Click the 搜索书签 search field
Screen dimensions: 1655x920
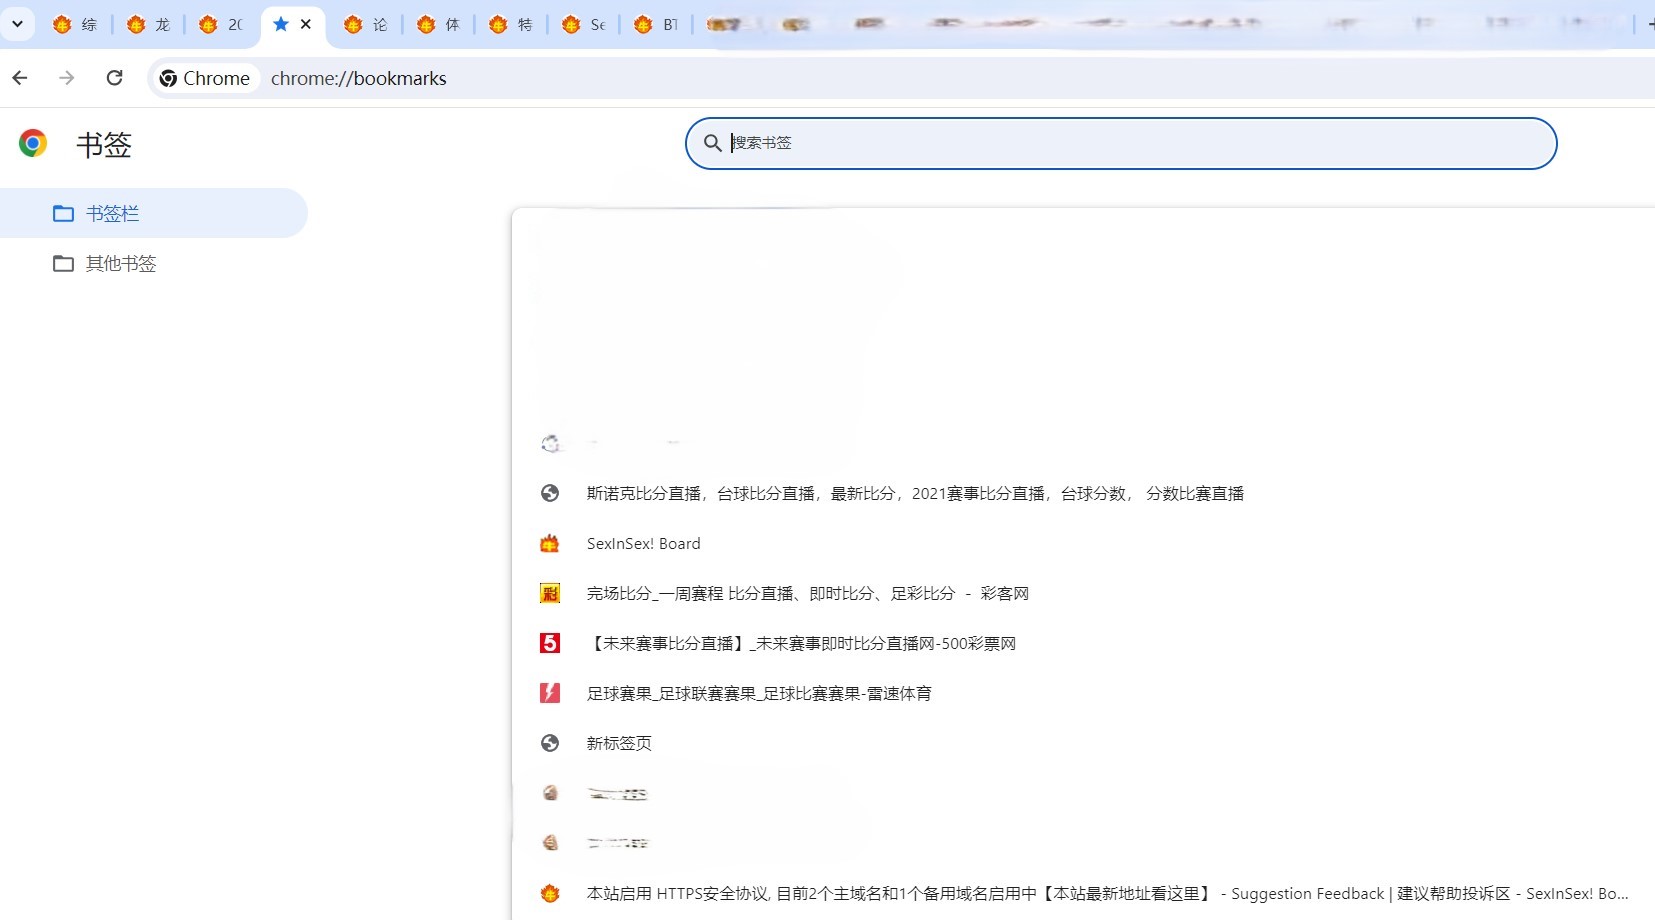1121,143
